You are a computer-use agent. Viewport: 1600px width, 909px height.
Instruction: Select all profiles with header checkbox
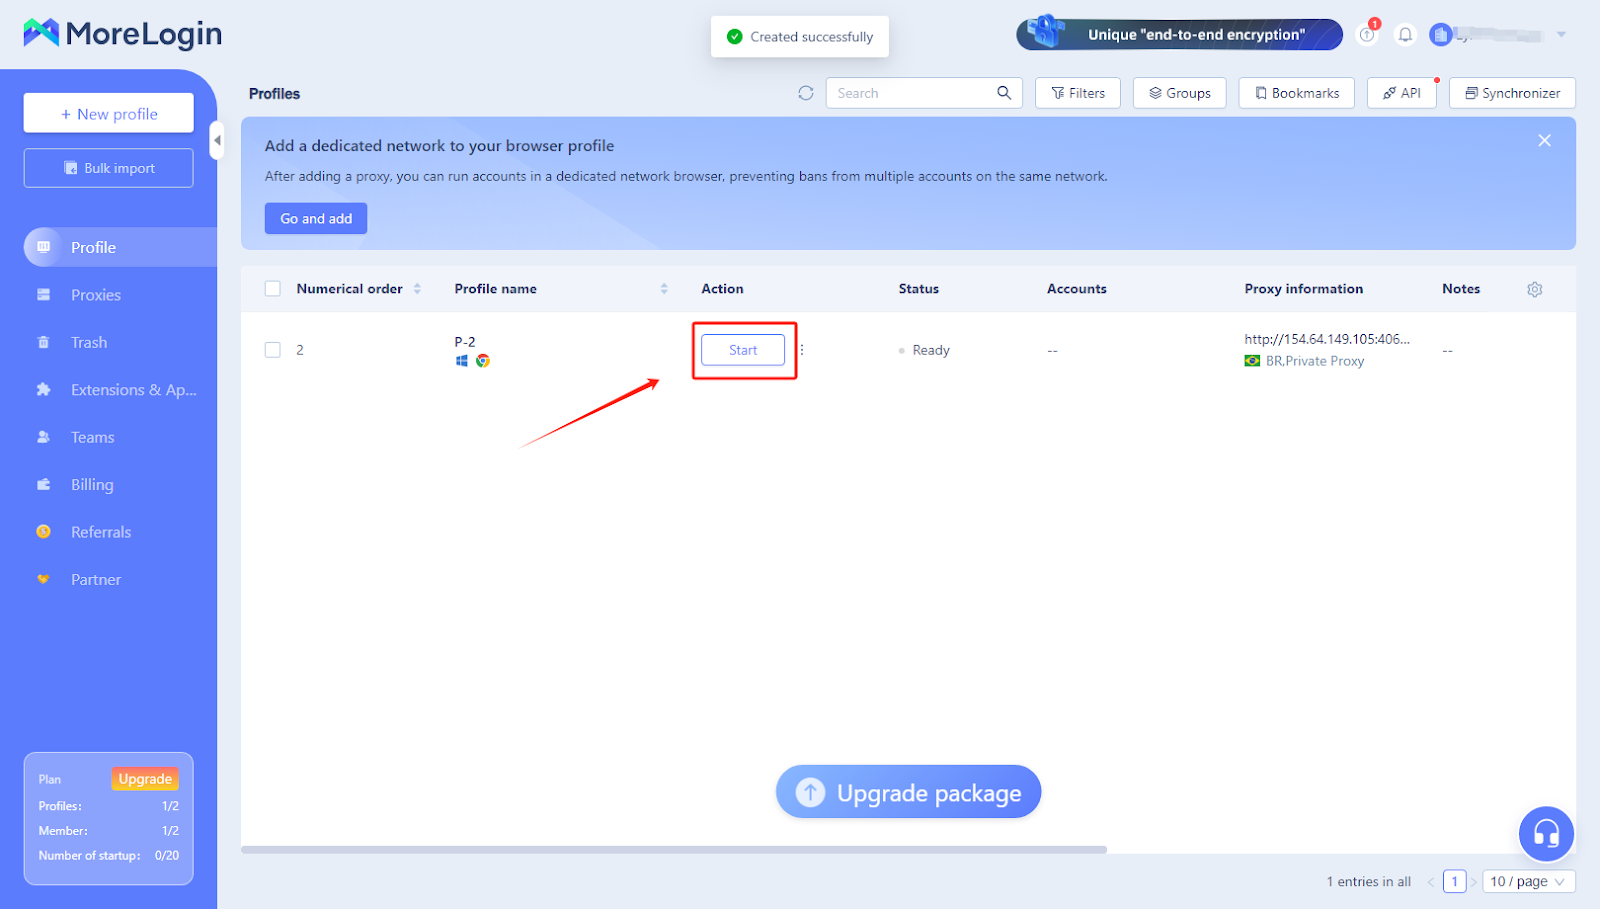pos(273,289)
